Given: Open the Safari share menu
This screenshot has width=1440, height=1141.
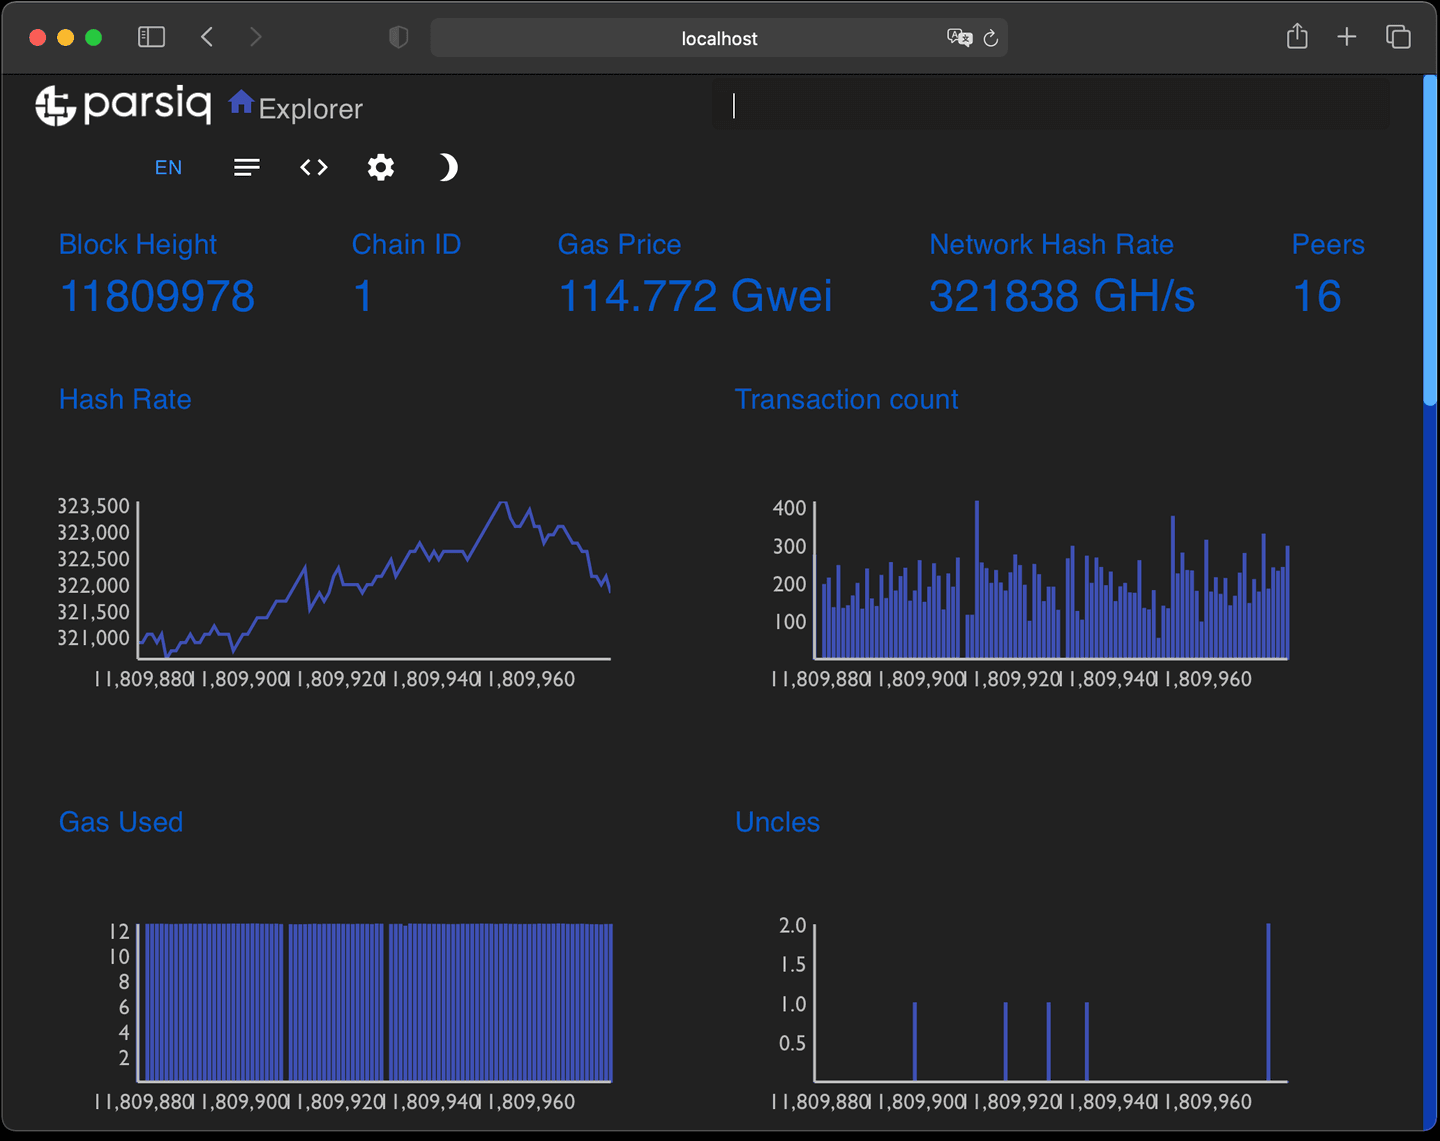Looking at the screenshot, I should click(x=1297, y=36).
